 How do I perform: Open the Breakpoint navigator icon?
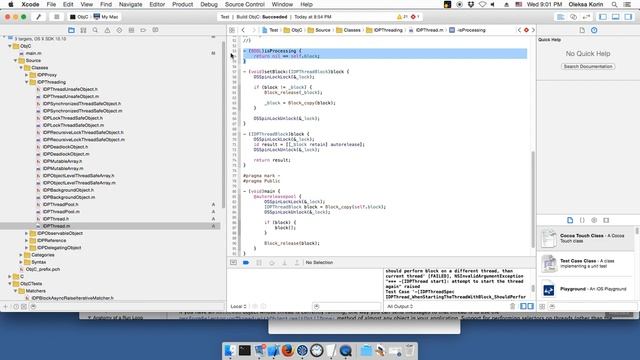(x=143, y=30)
